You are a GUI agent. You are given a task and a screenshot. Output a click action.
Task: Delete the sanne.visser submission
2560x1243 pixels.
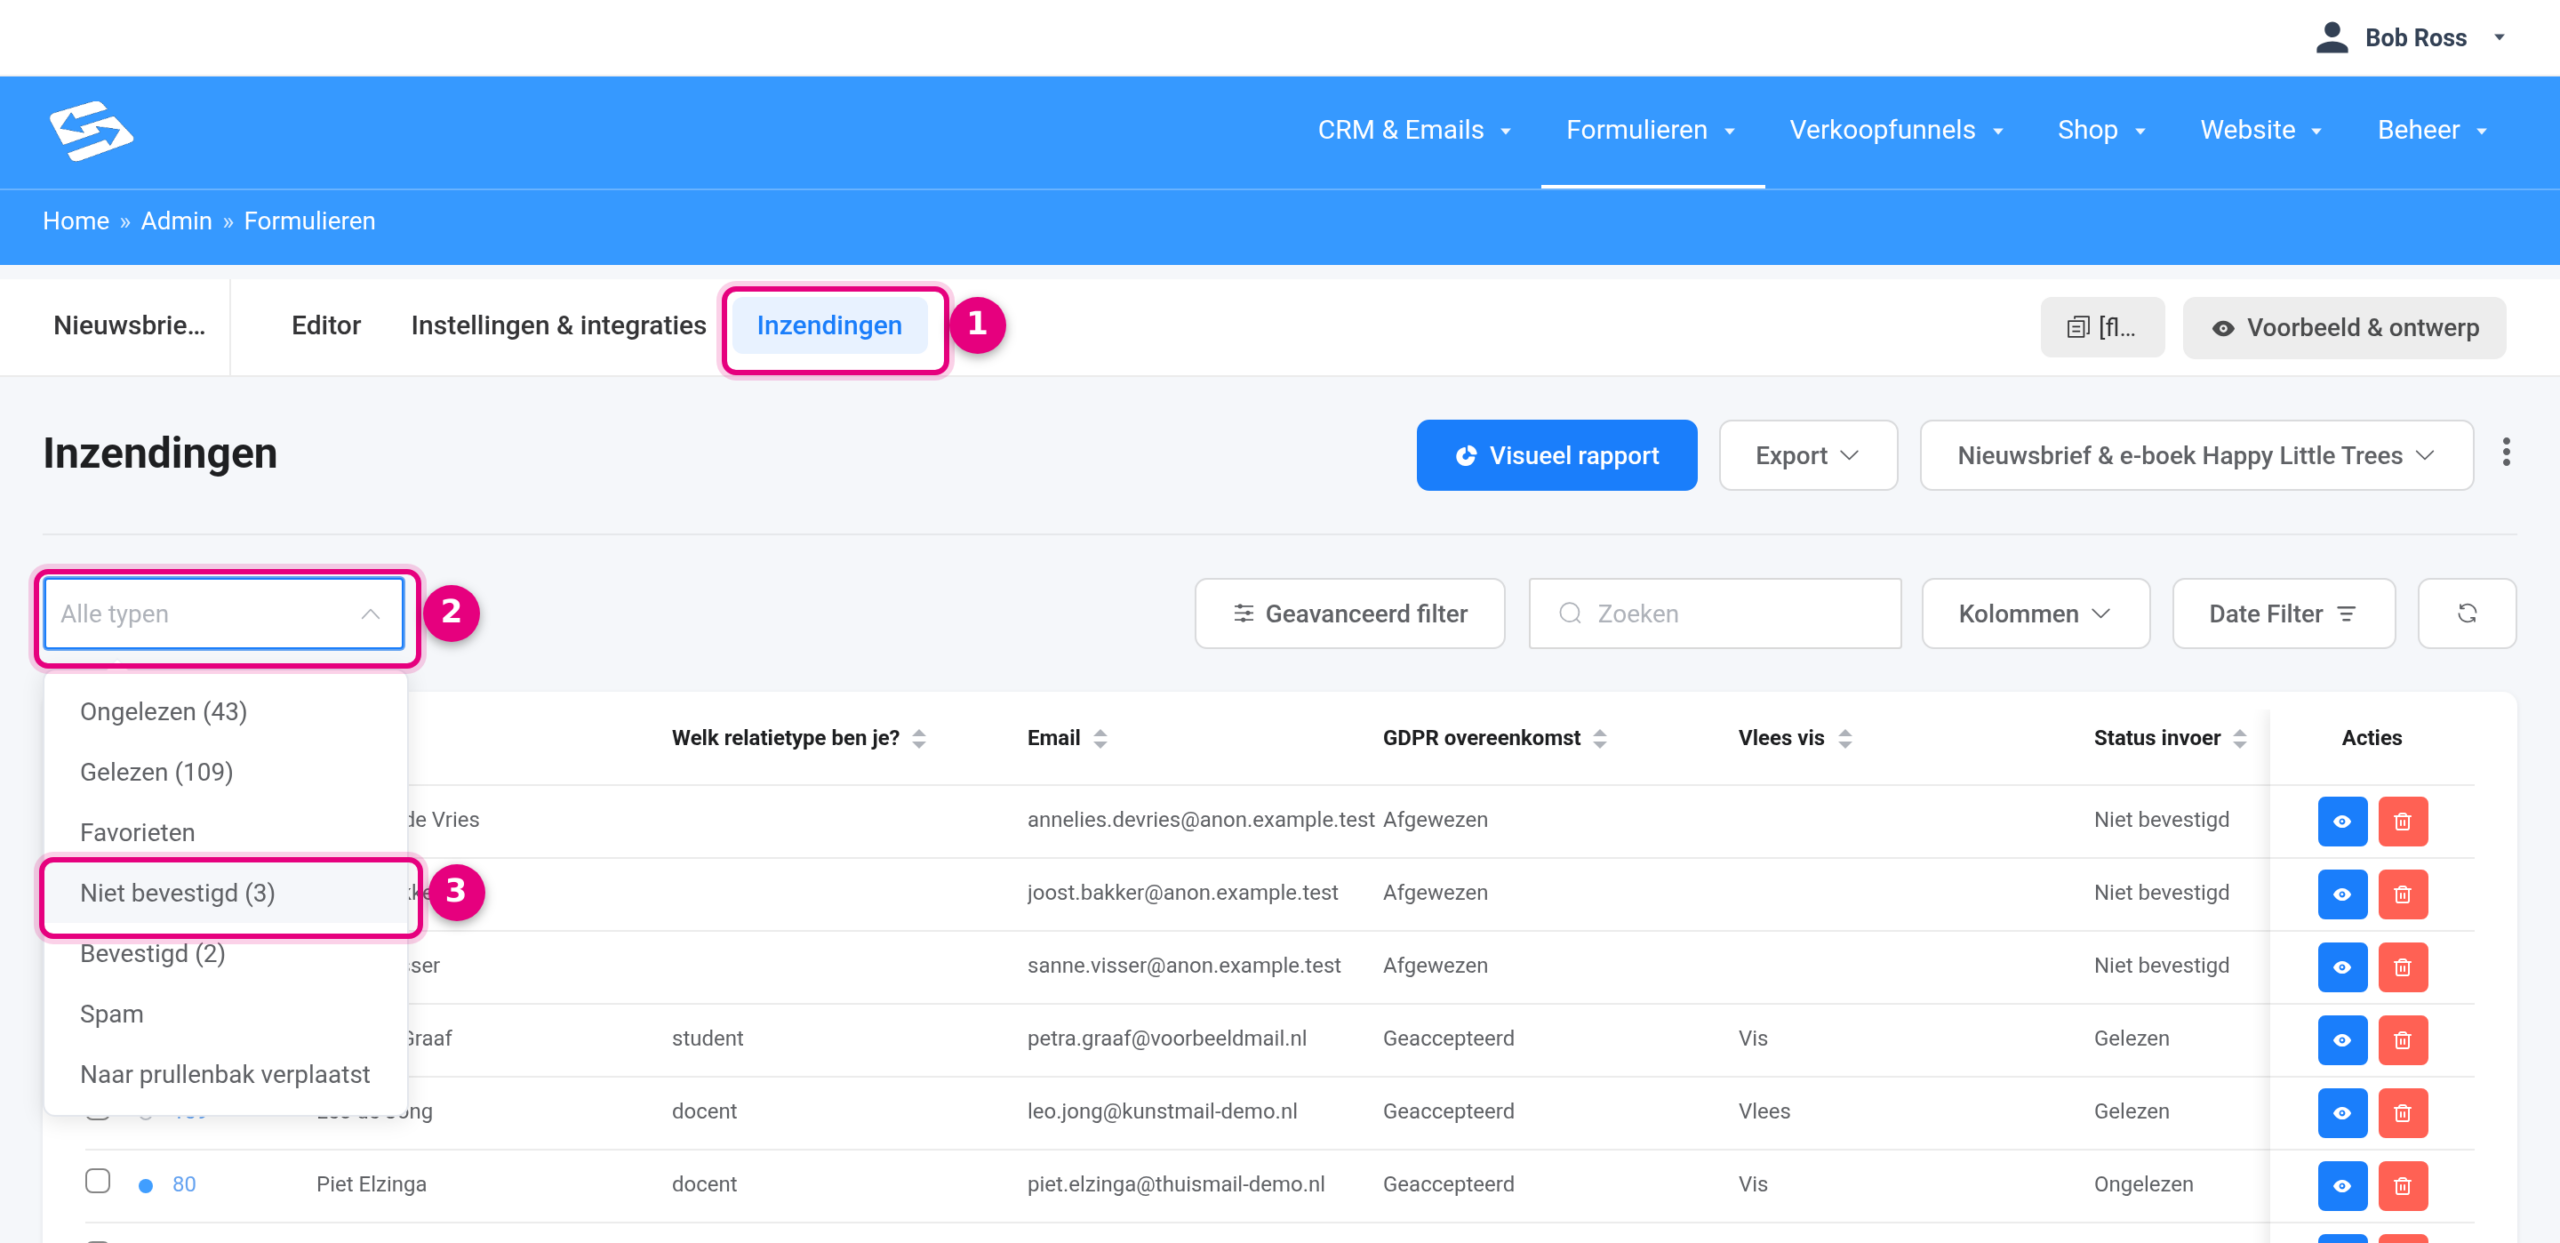[2402, 967]
